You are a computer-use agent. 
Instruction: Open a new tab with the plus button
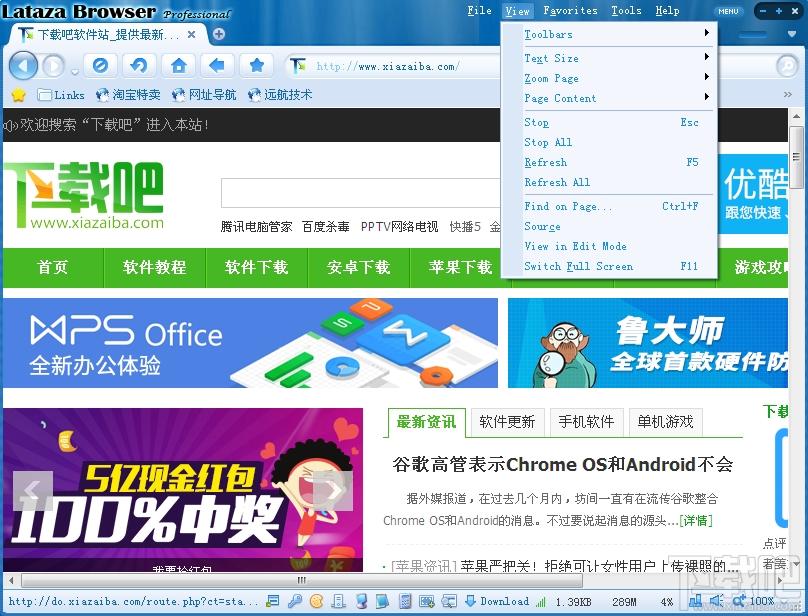click(218, 34)
